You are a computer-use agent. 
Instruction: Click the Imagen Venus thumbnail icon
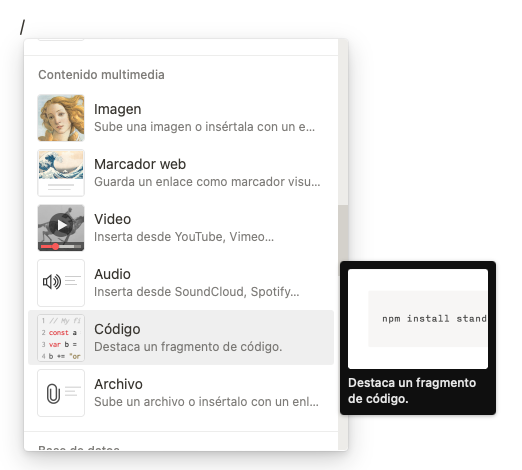(61, 118)
